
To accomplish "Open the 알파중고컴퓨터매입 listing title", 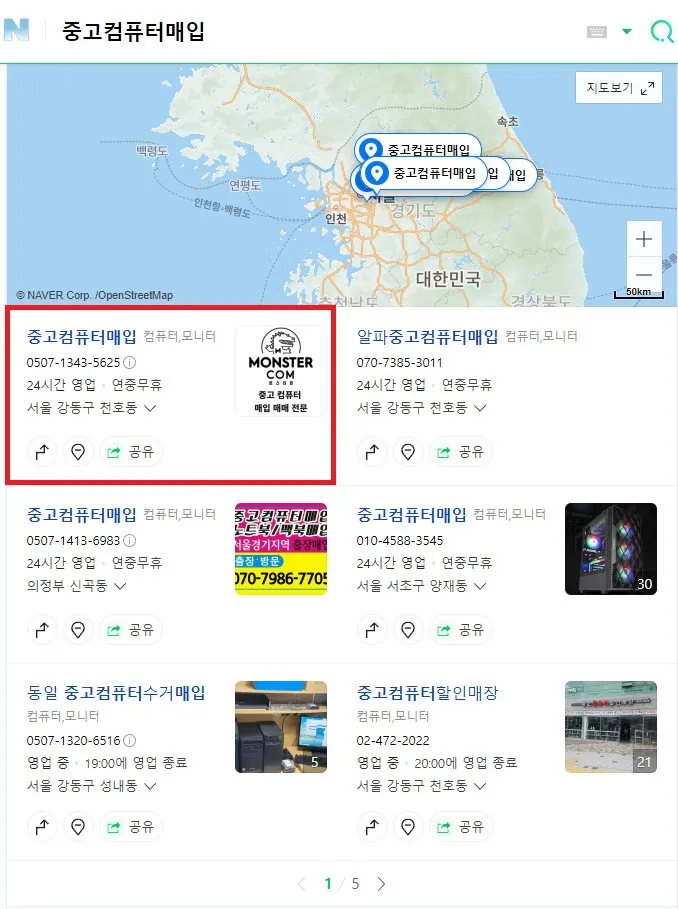I will (427, 337).
